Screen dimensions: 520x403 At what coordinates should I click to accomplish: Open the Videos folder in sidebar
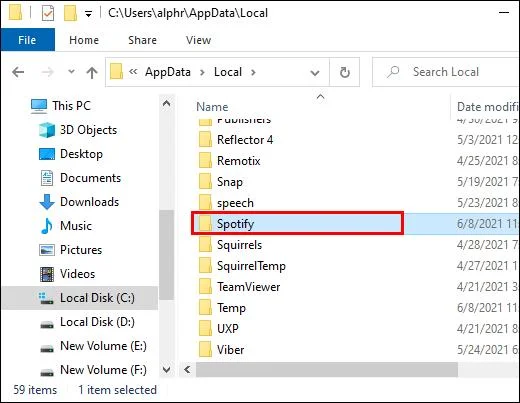(x=67, y=274)
